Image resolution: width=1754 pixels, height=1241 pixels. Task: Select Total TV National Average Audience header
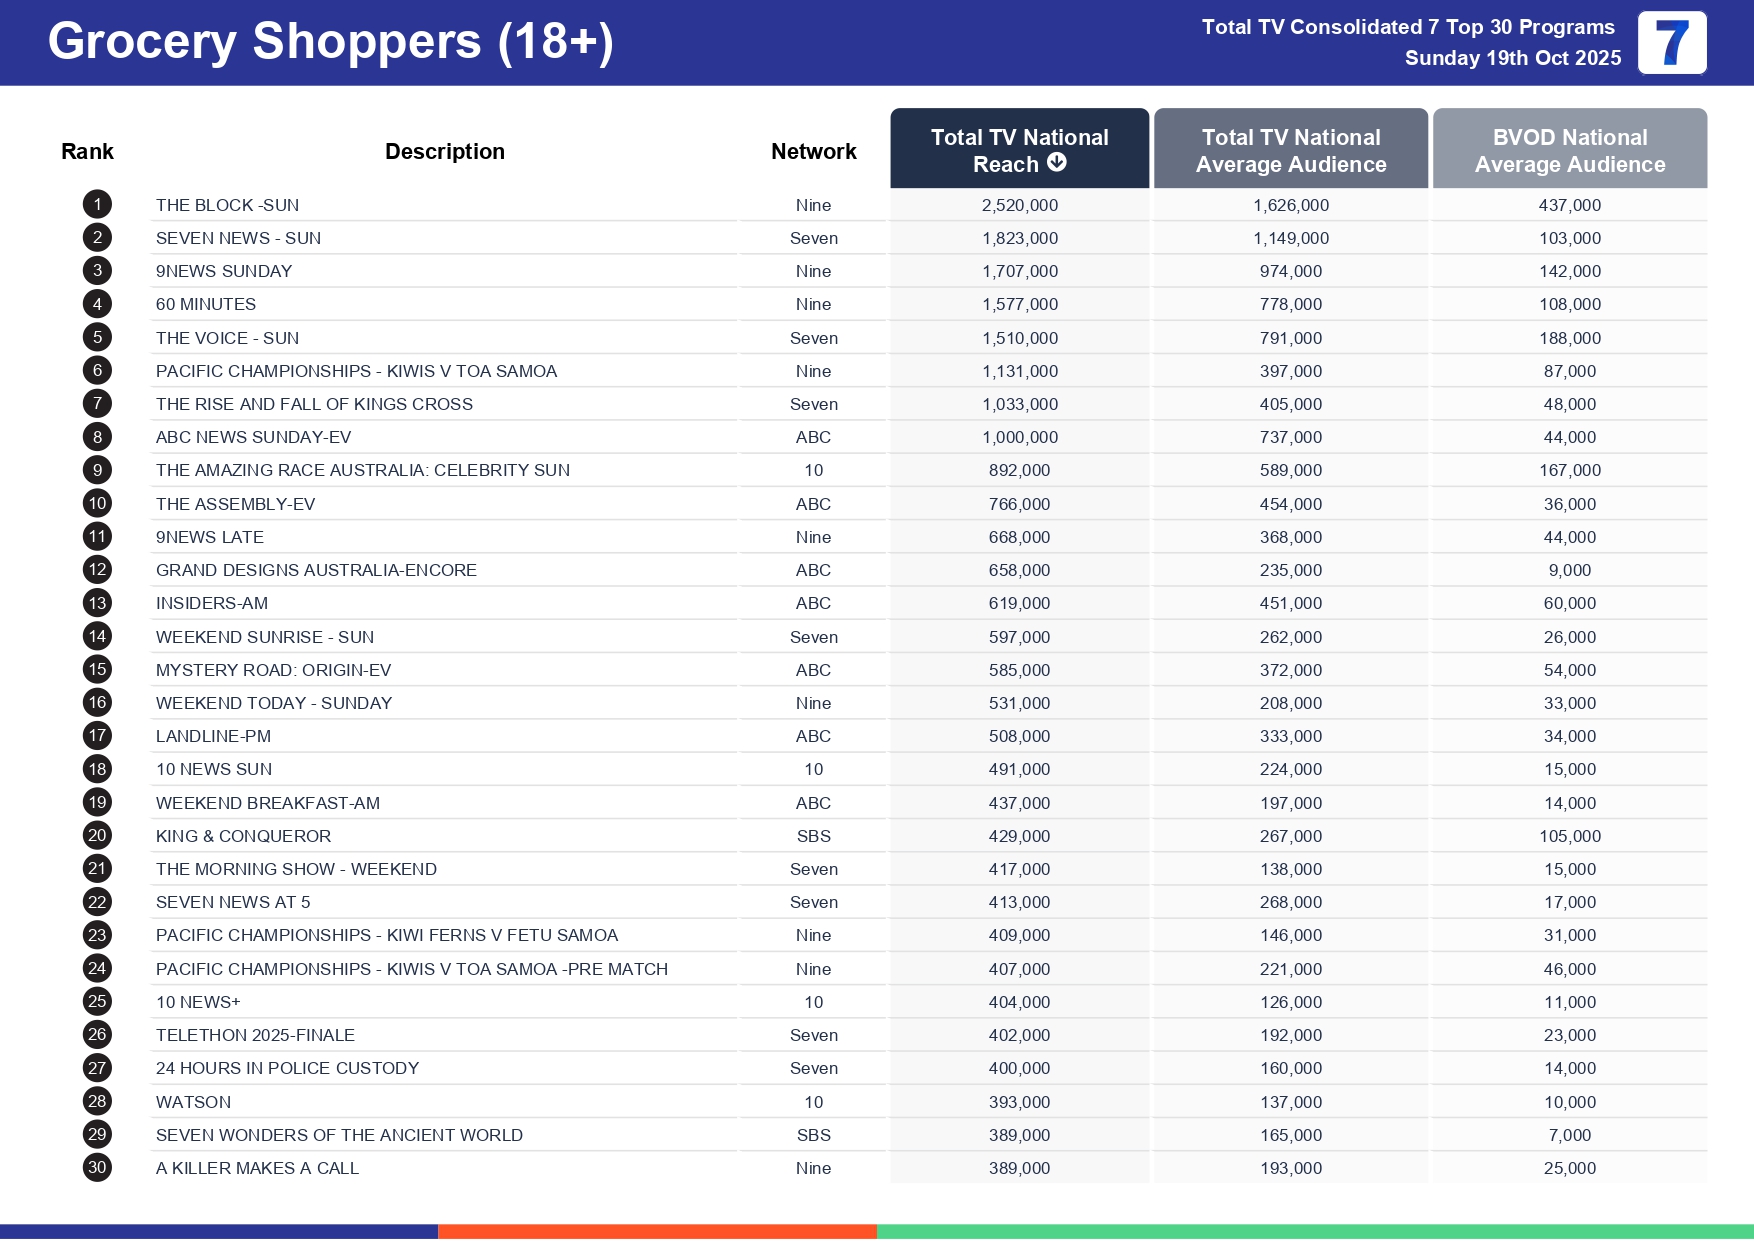point(1290,150)
